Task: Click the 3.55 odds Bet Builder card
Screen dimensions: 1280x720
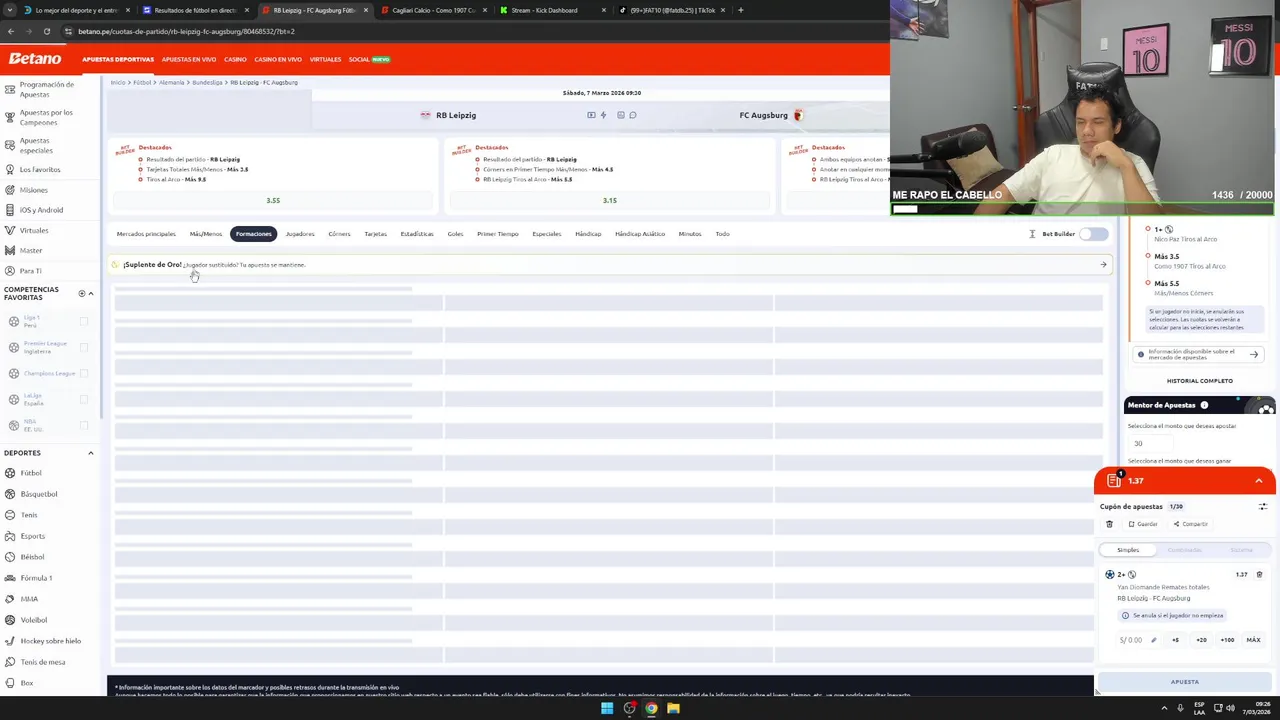Action: coord(273,200)
